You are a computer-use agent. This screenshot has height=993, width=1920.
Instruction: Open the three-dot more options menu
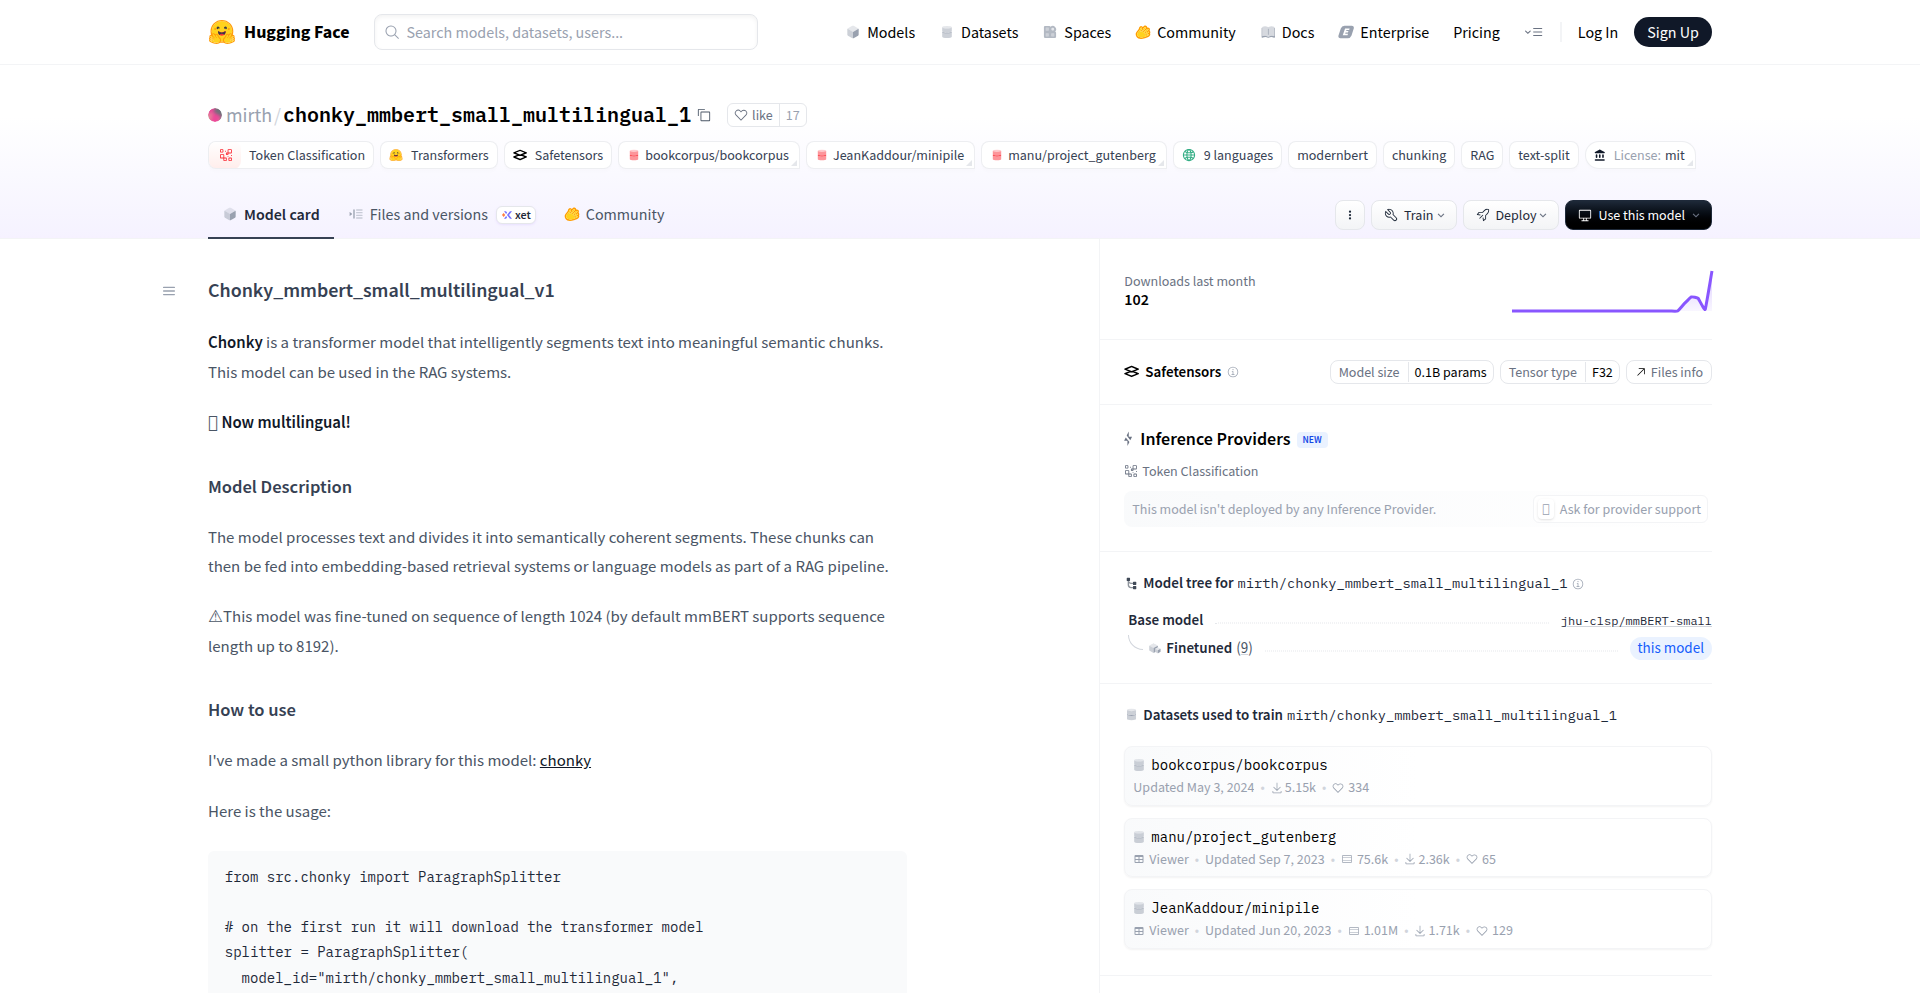1350,215
